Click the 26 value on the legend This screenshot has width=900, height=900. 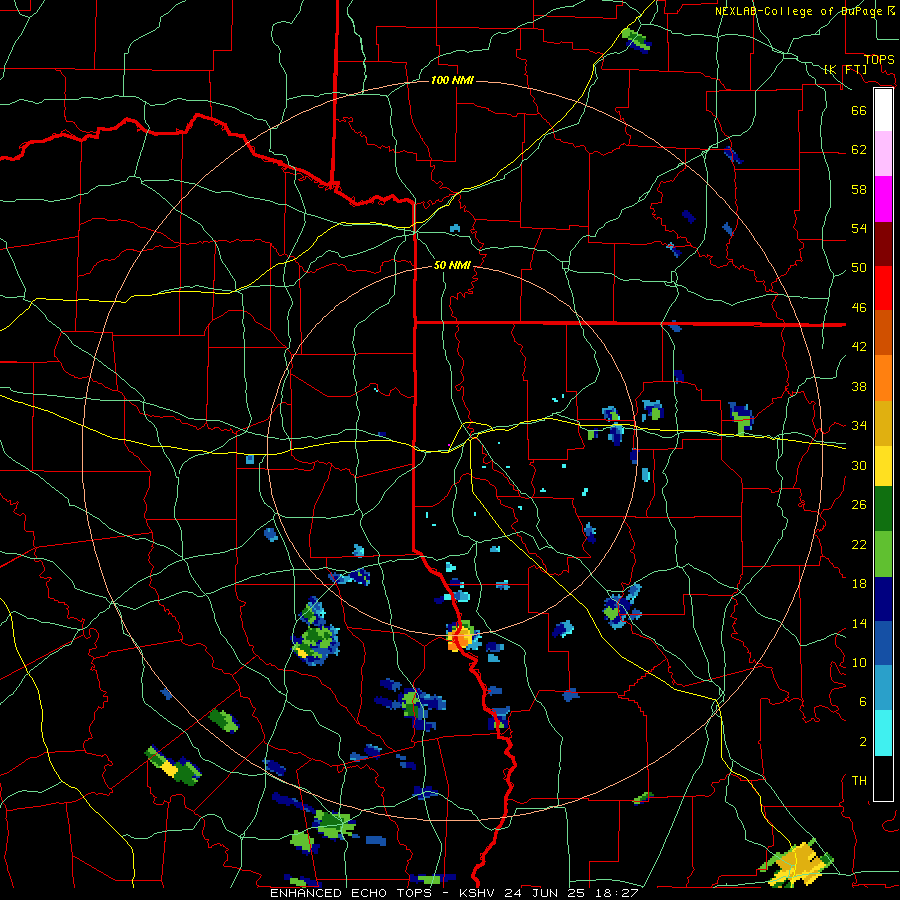click(859, 505)
